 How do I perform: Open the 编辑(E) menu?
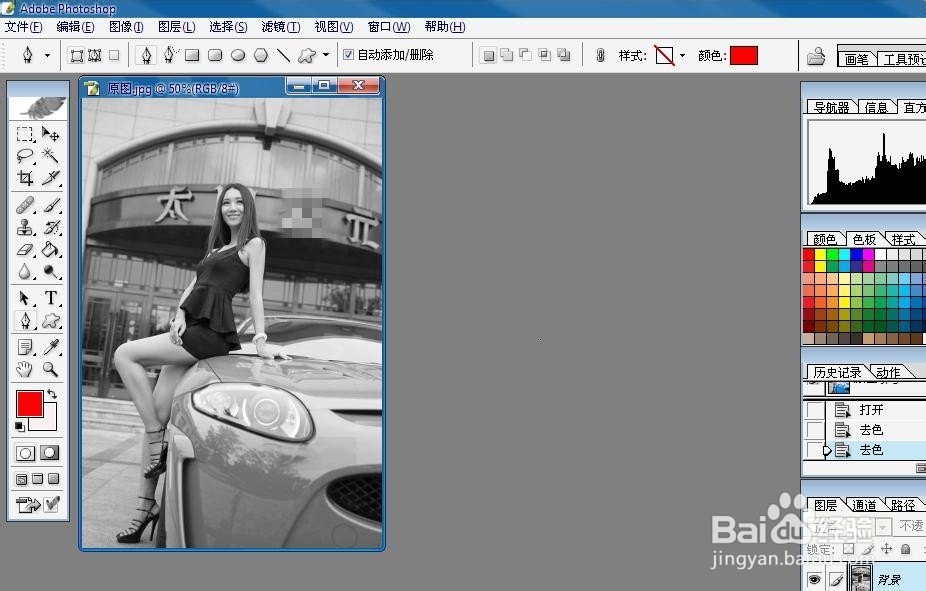point(76,27)
